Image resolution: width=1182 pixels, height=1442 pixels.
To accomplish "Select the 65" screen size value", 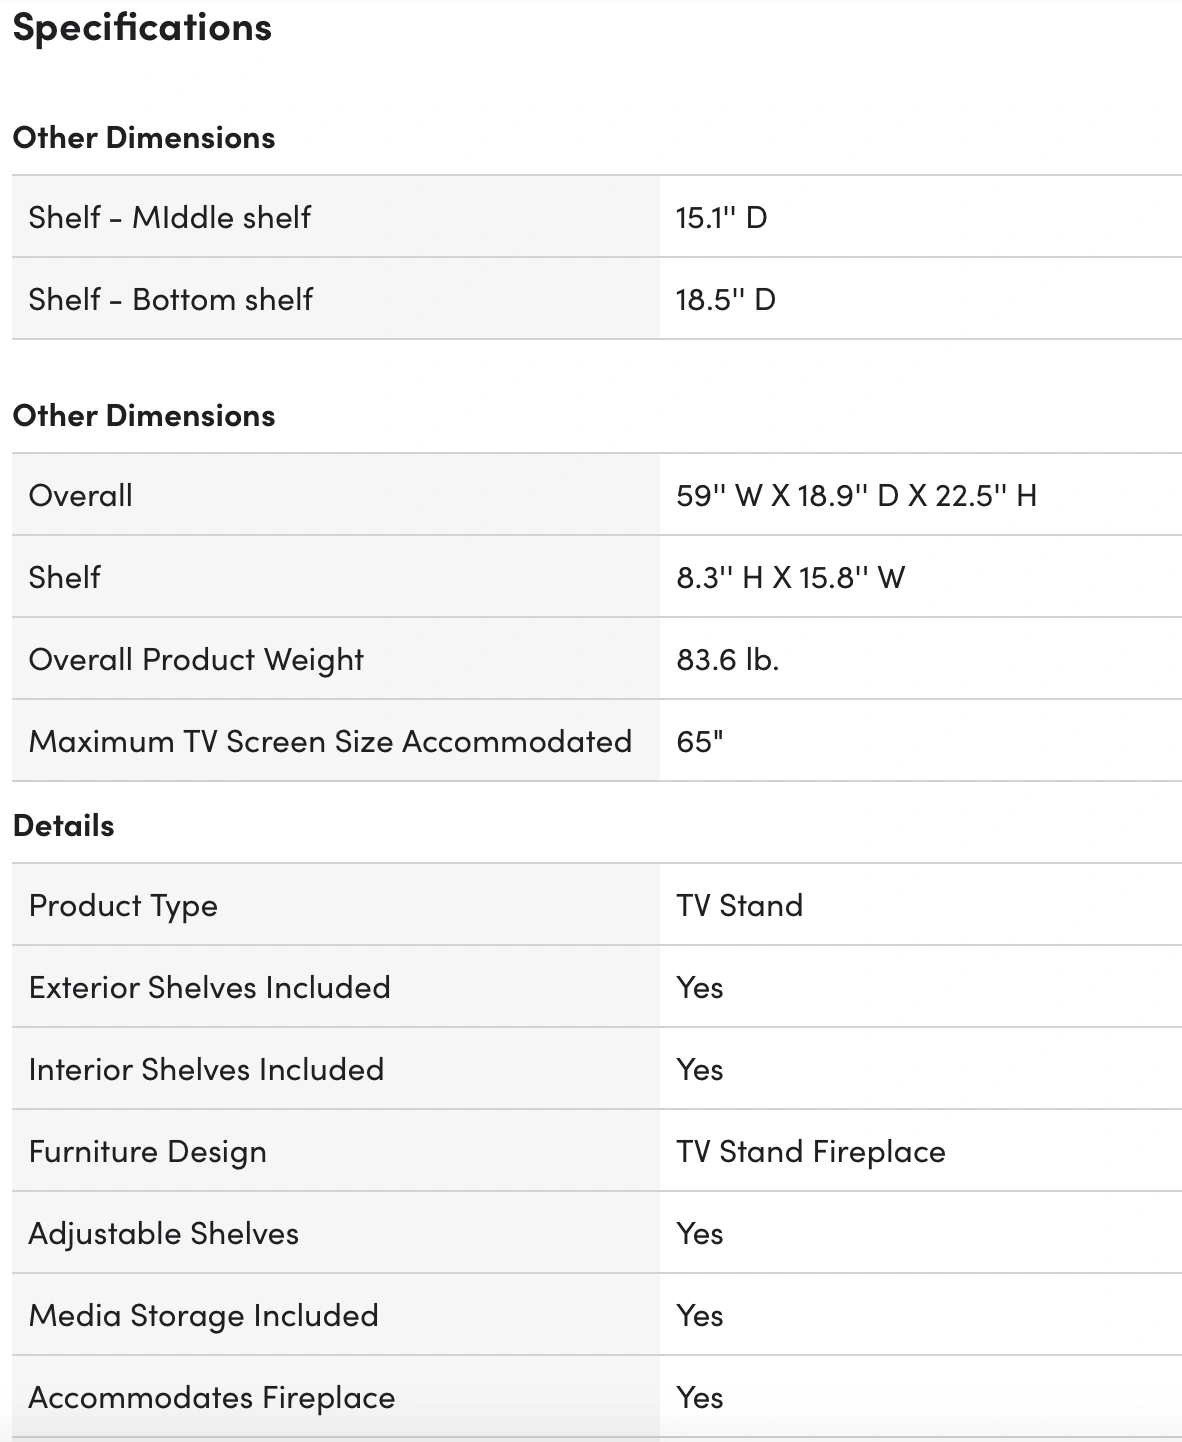I will tap(699, 741).
